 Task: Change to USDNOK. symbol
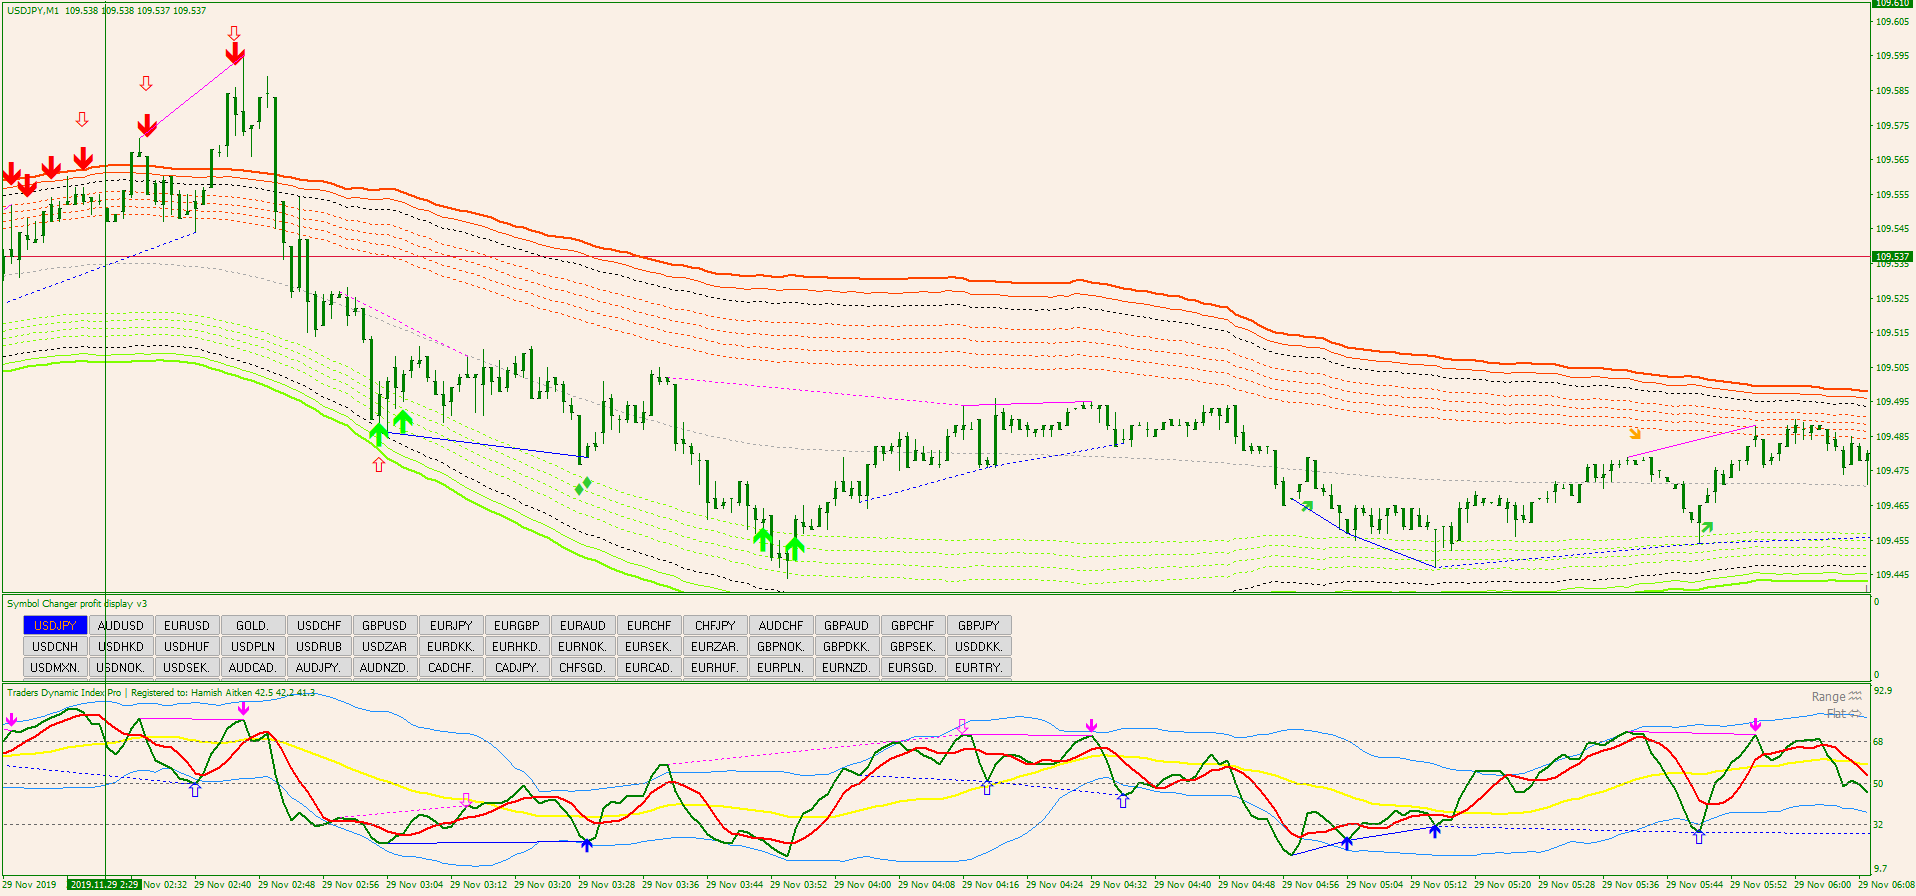121,667
